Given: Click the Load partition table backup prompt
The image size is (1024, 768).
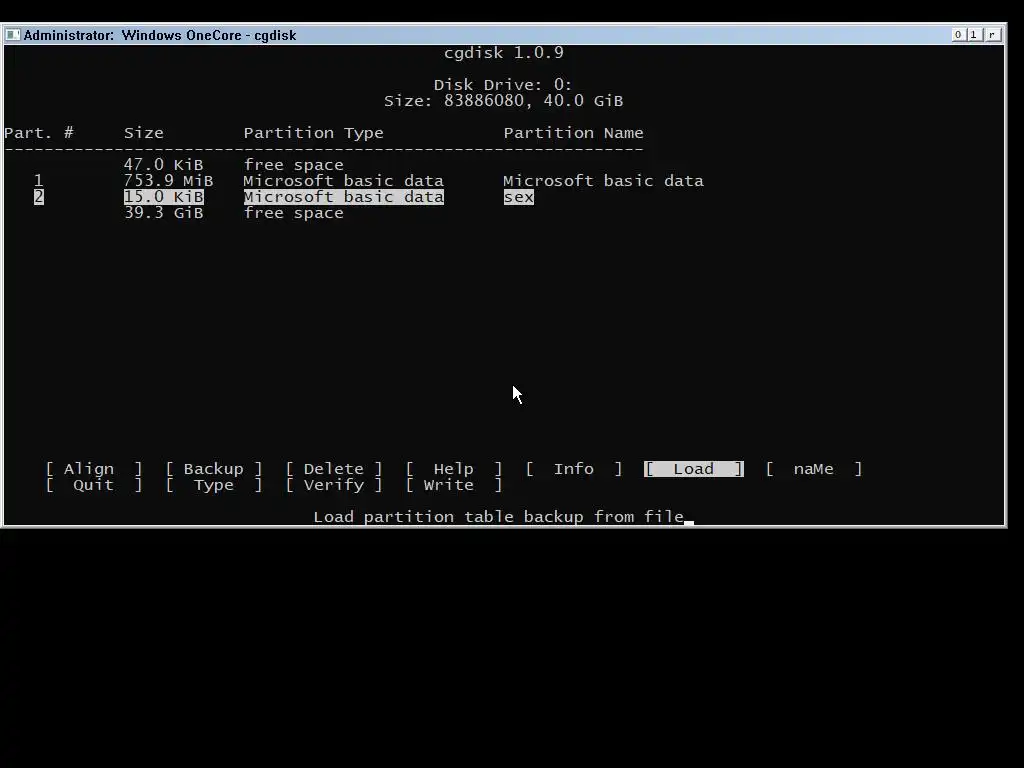Looking at the screenshot, I should [498, 517].
